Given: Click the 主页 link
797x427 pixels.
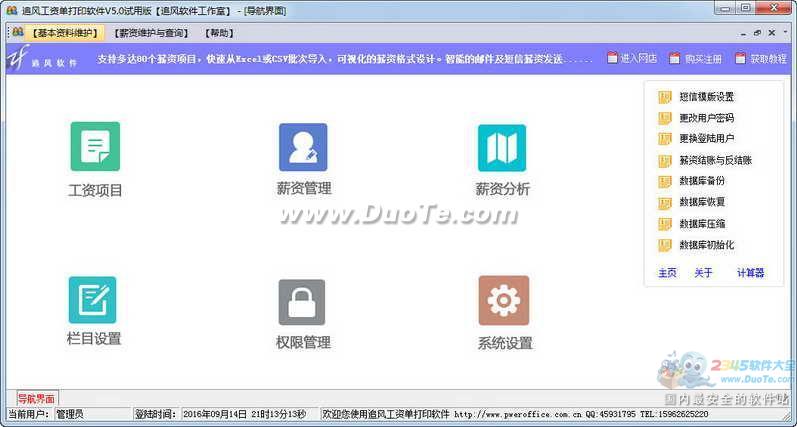Looking at the screenshot, I should coord(667,273).
